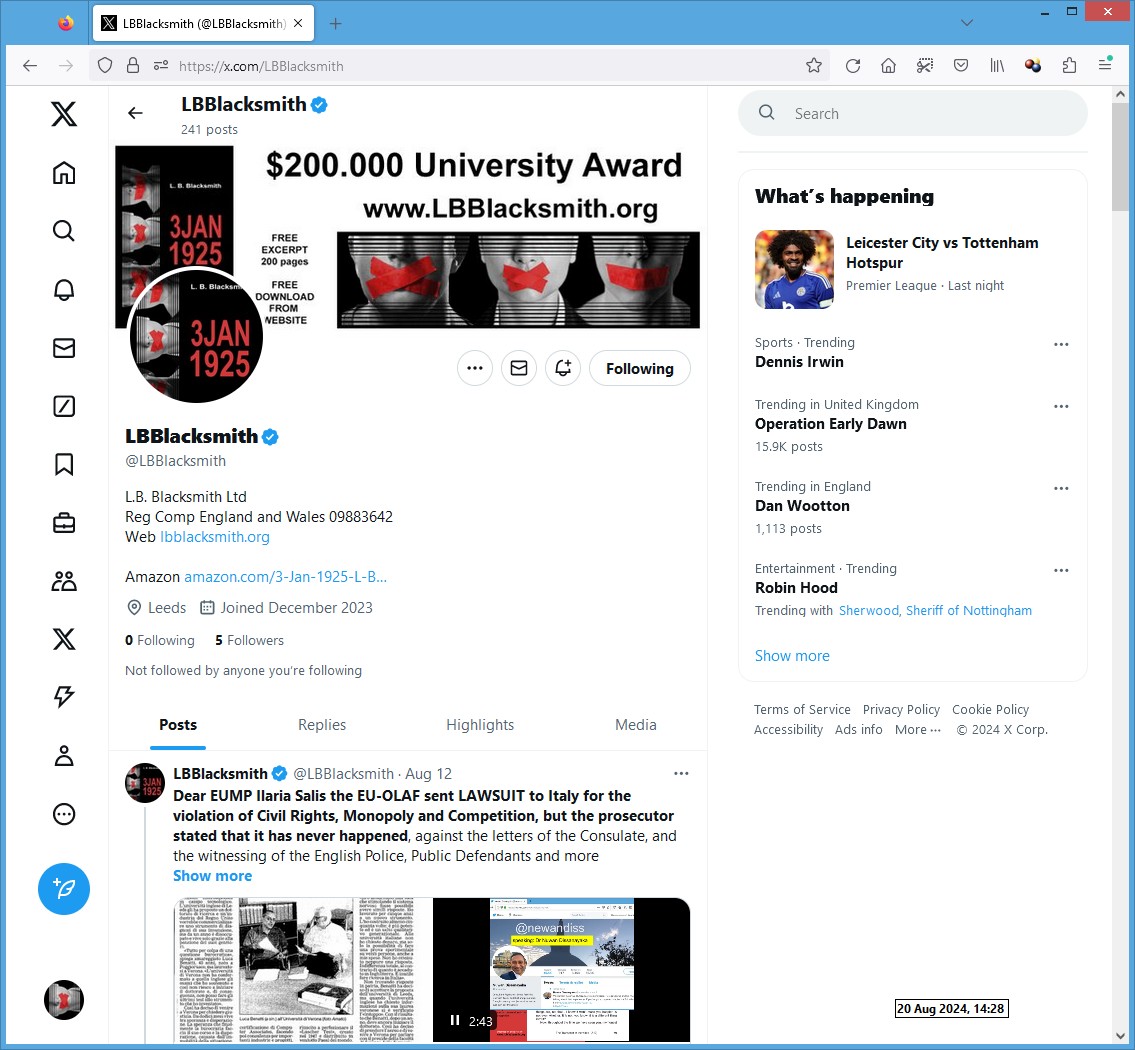Screen dimensions: 1135x1050
Task: Switch to the Media tab
Action: point(636,725)
